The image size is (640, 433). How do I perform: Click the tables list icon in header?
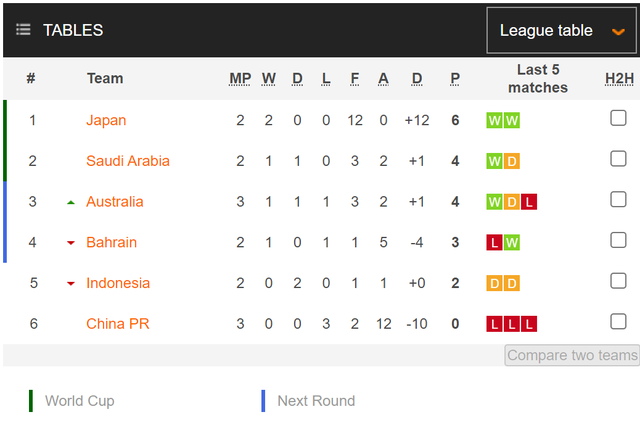(x=23, y=30)
